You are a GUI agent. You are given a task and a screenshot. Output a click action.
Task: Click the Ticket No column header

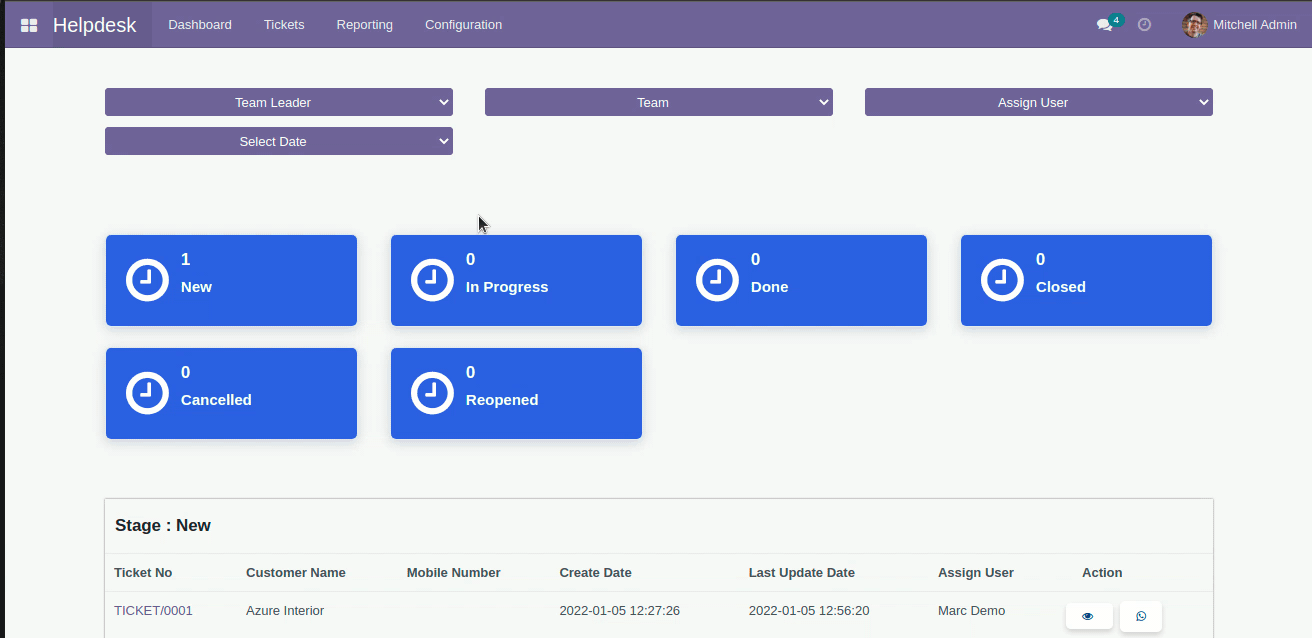pyautogui.click(x=143, y=573)
